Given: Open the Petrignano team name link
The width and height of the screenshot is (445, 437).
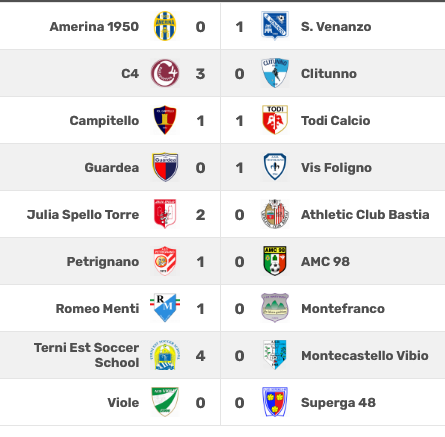Looking at the screenshot, I should pyautogui.click(x=103, y=262).
